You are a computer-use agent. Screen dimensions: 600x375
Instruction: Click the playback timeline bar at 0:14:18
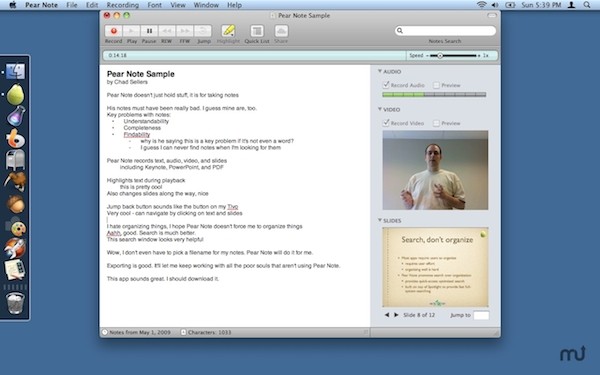[x=254, y=55]
